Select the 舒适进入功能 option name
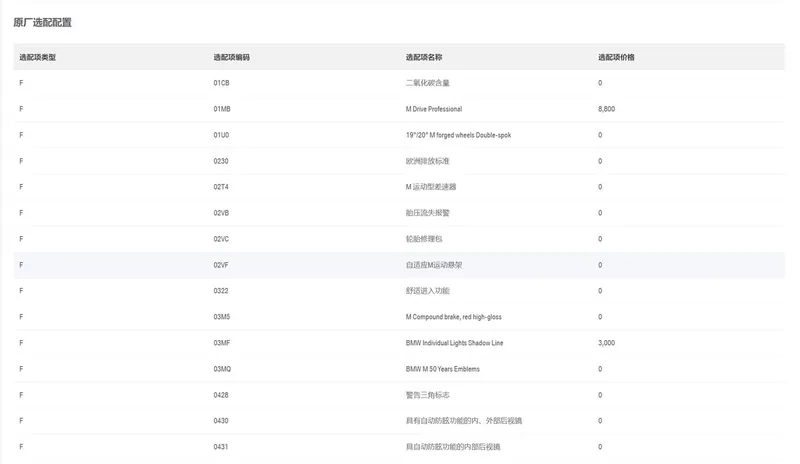Image resolution: width=800 pixels, height=464 pixels. tap(428, 290)
